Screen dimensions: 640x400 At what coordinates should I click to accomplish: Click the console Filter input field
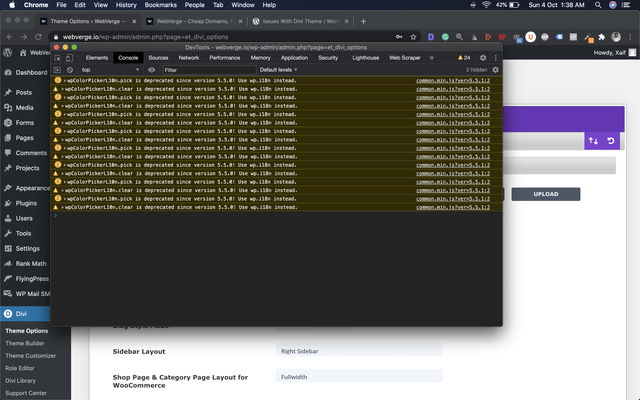pos(209,70)
